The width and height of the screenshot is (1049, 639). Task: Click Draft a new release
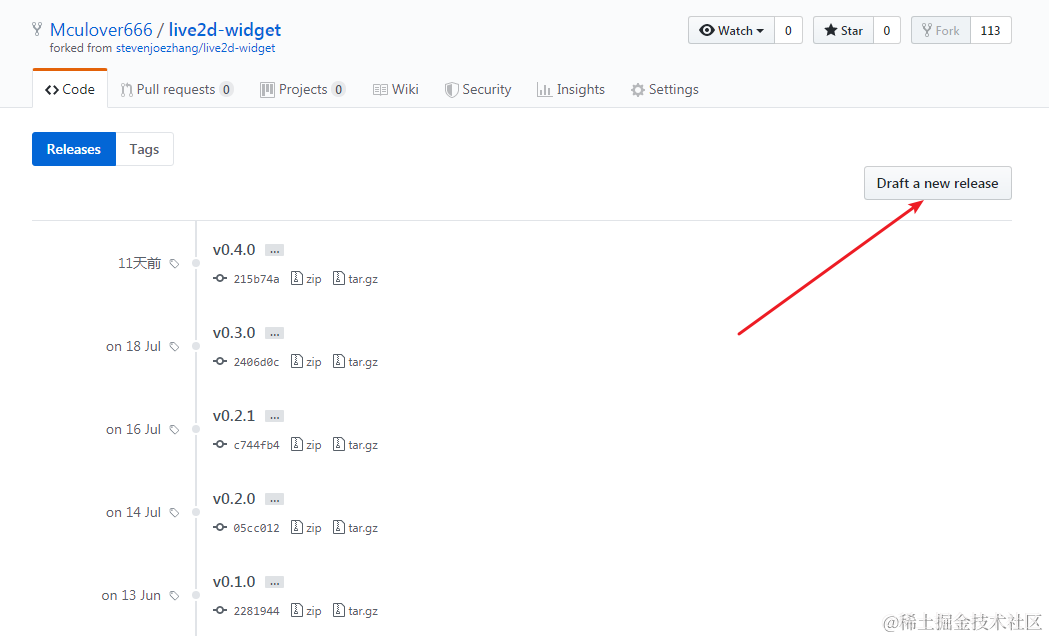tap(937, 183)
